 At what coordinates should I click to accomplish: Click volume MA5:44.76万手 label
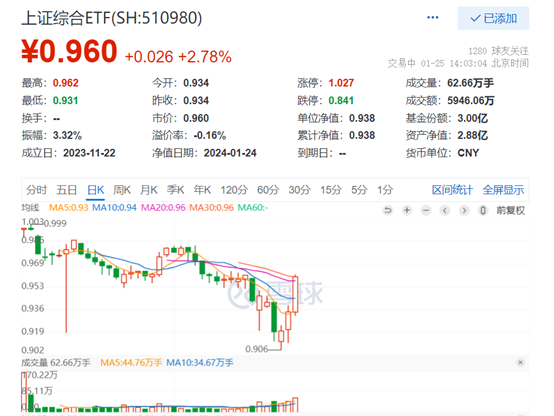[131, 363]
